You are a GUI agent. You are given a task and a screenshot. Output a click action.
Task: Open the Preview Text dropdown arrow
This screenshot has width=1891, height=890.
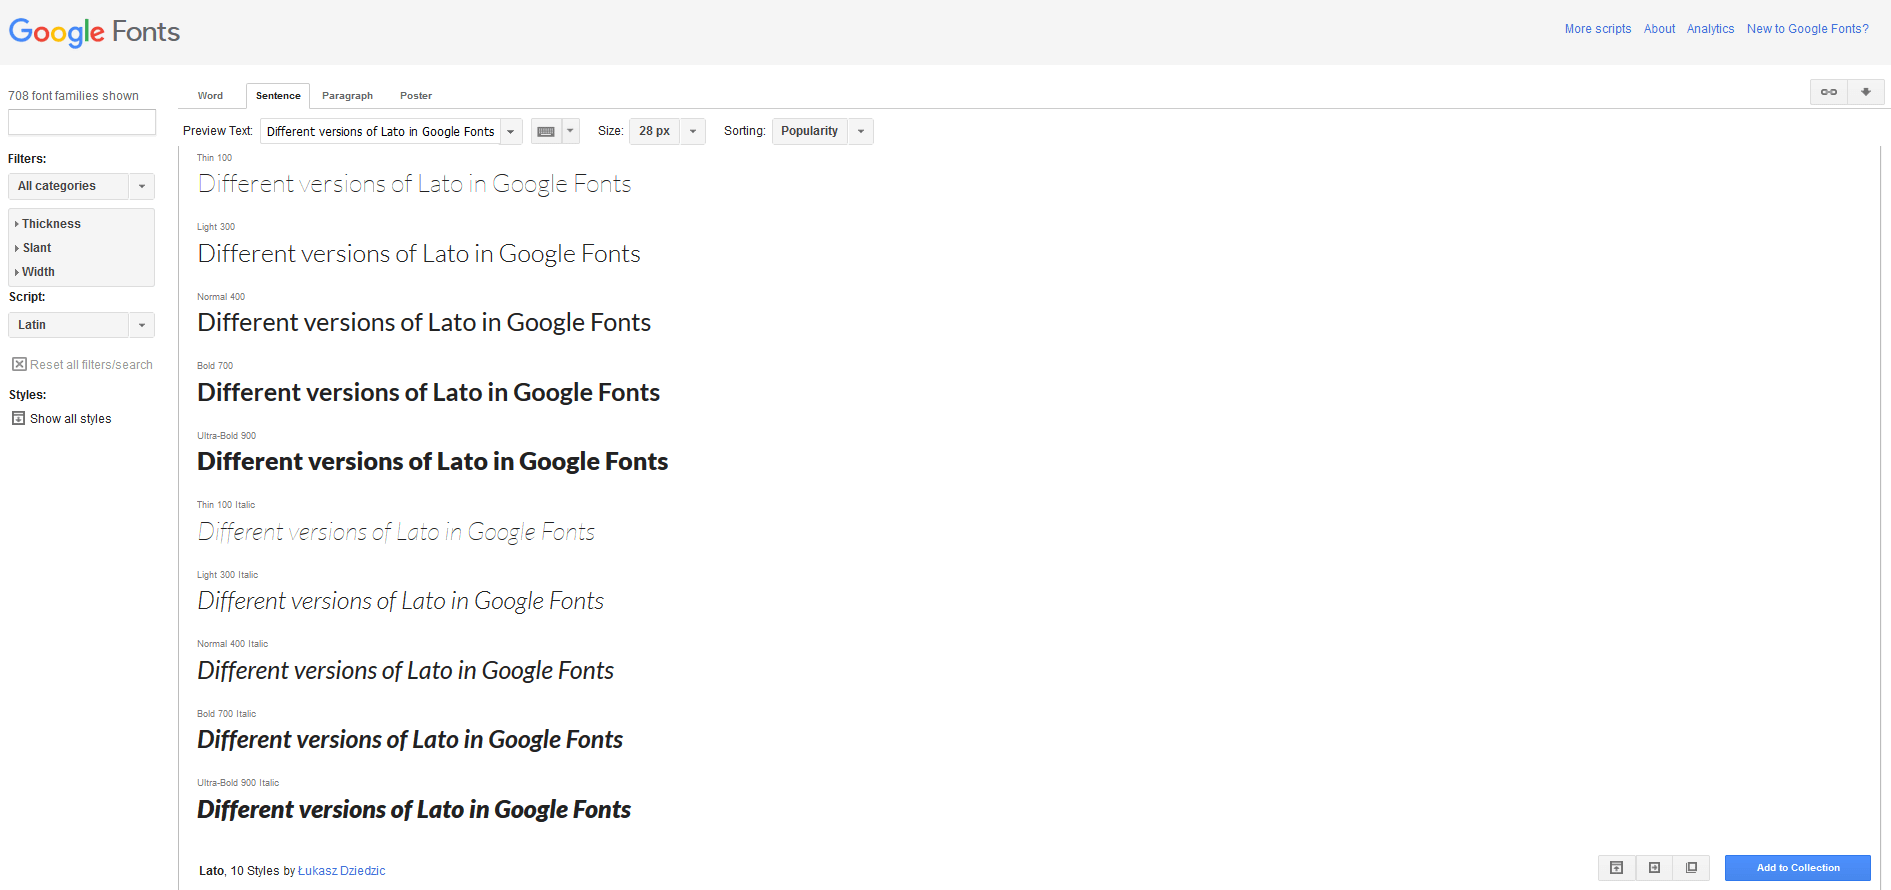[x=511, y=131]
